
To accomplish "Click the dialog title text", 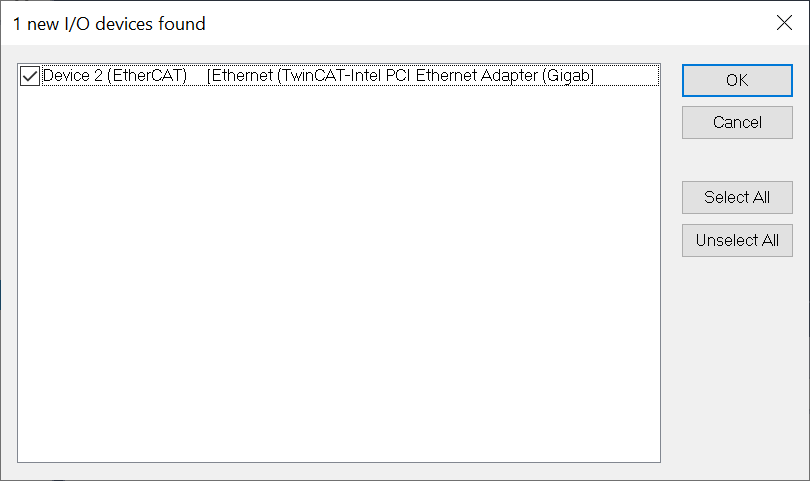I will point(109,24).
